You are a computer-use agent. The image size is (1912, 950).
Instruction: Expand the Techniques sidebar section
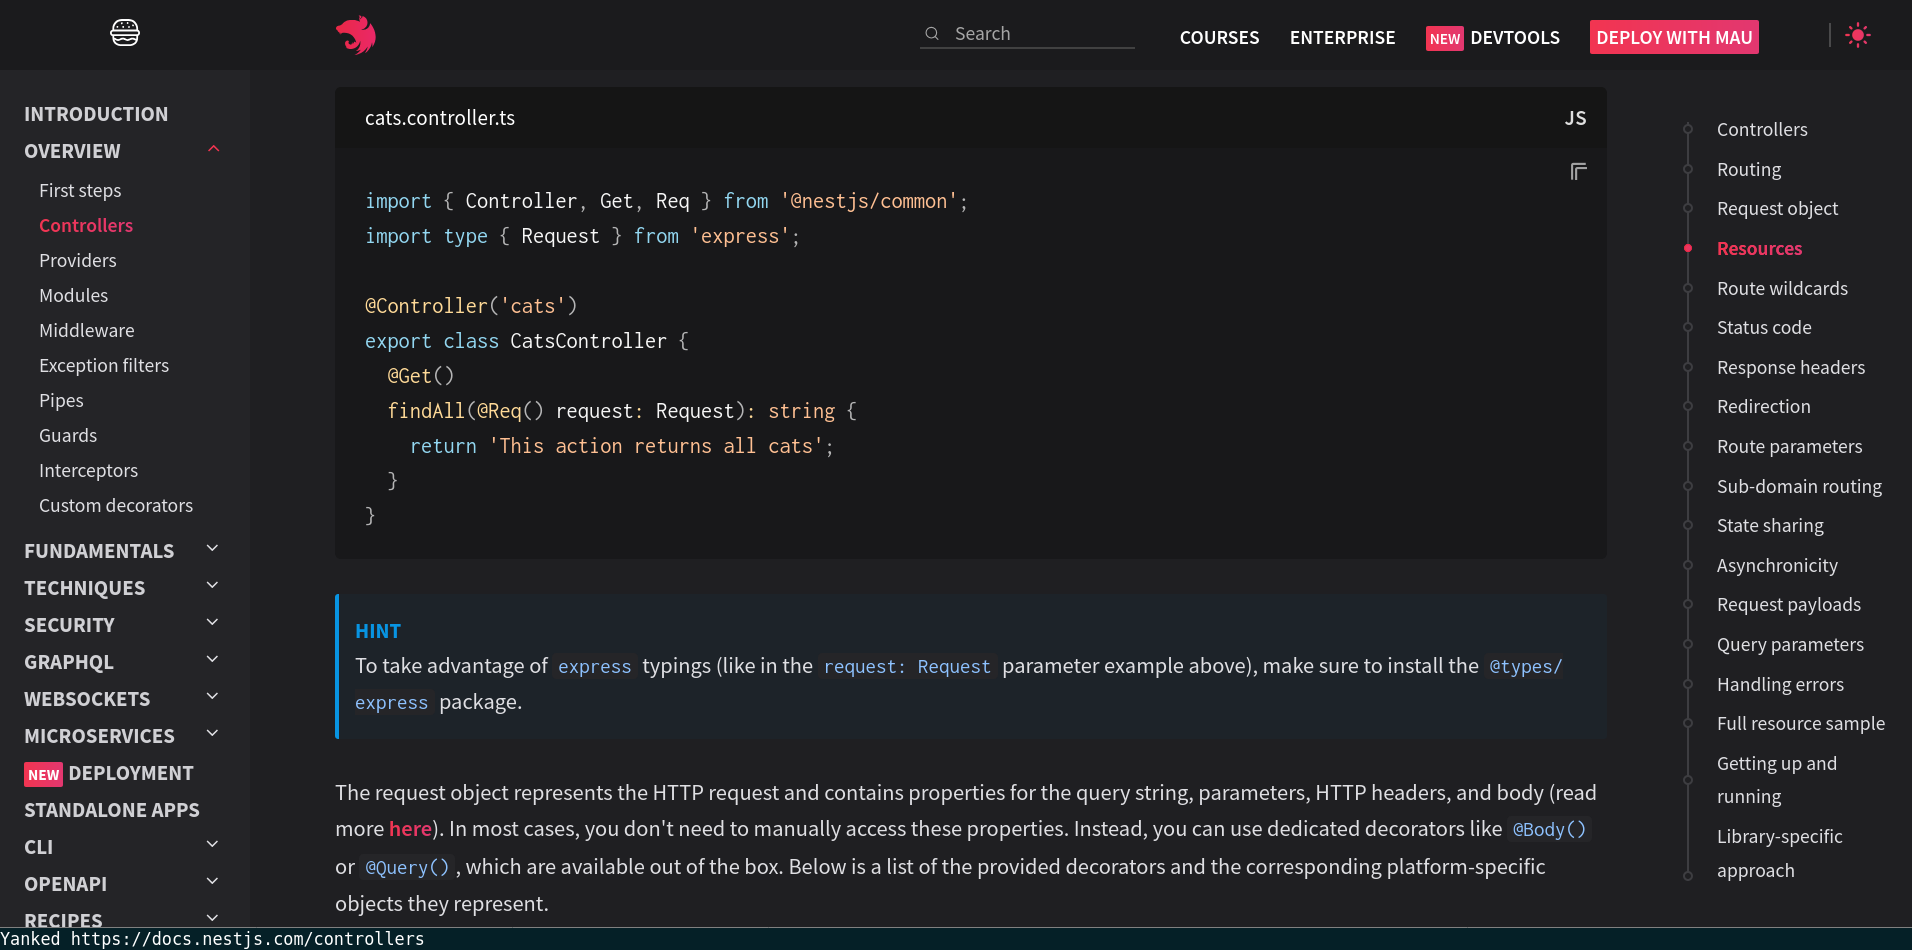[x=212, y=586]
